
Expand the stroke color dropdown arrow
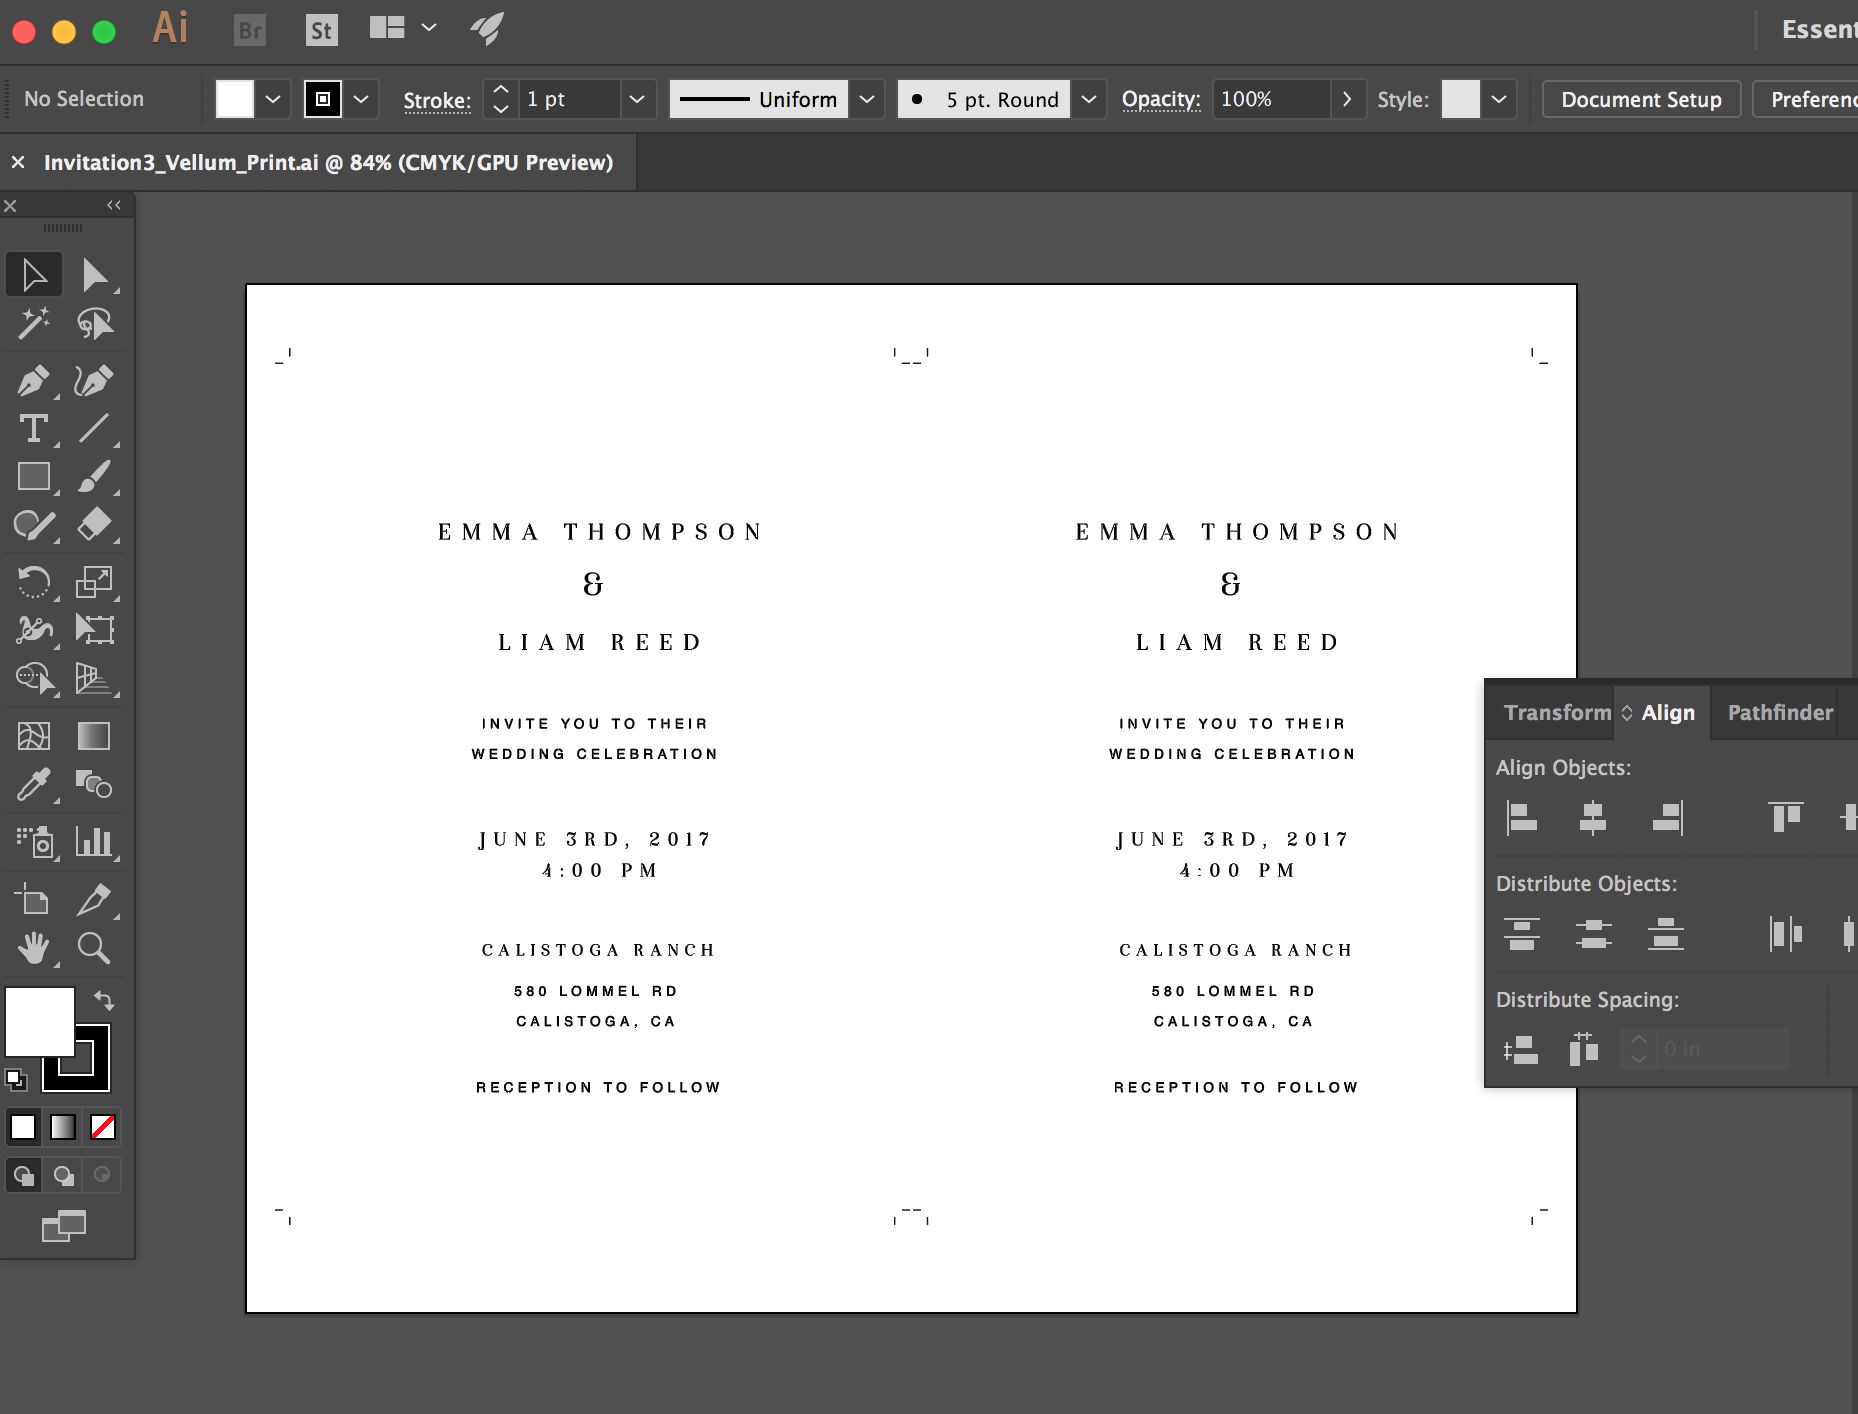click(x=362, y=99)
